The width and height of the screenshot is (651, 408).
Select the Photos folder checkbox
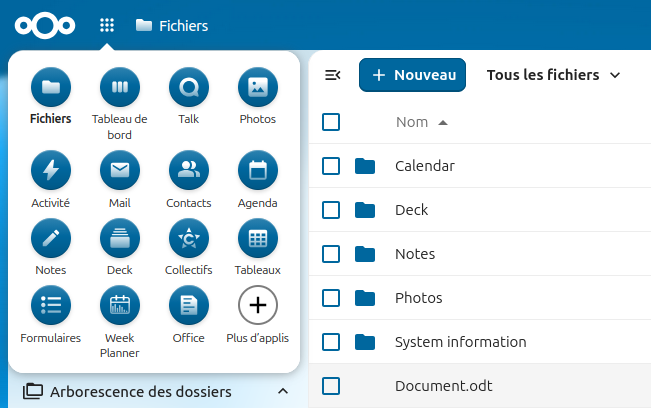pyautogui.click(x=331, y=298)
